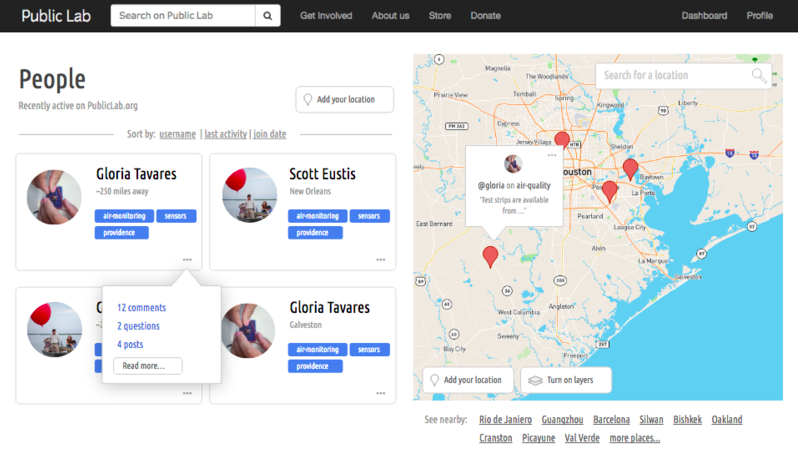
Task: Open @gloria on air-quality popup title
Action: coord(514,185)
